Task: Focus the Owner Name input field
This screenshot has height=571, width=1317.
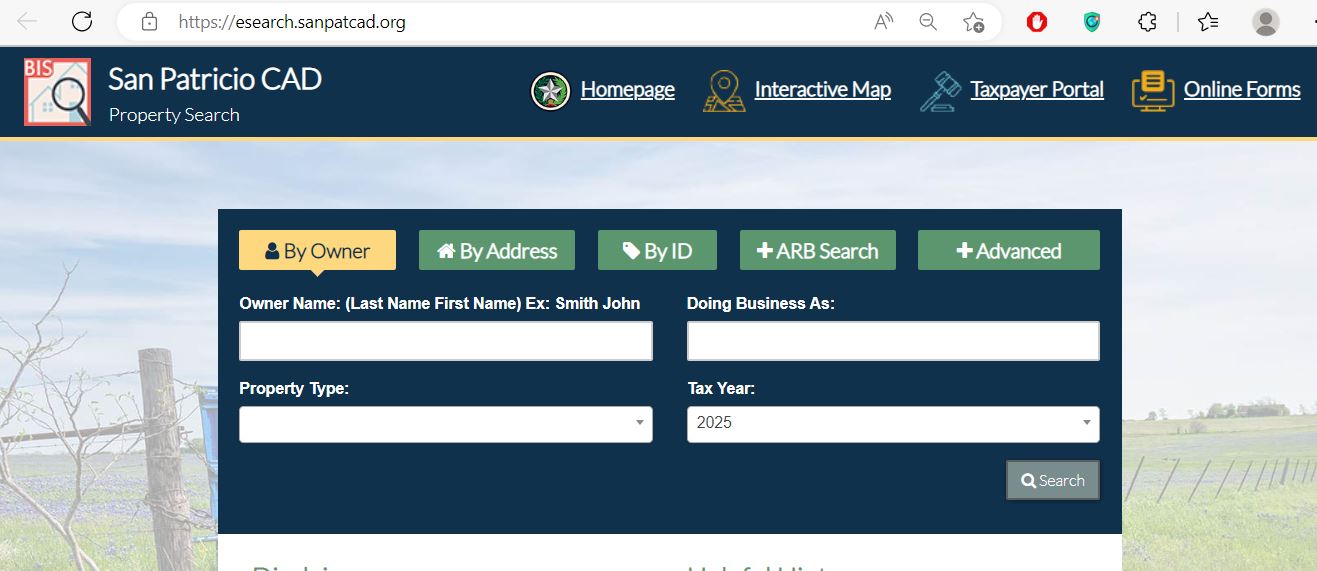Action: [x=446, y=341]
